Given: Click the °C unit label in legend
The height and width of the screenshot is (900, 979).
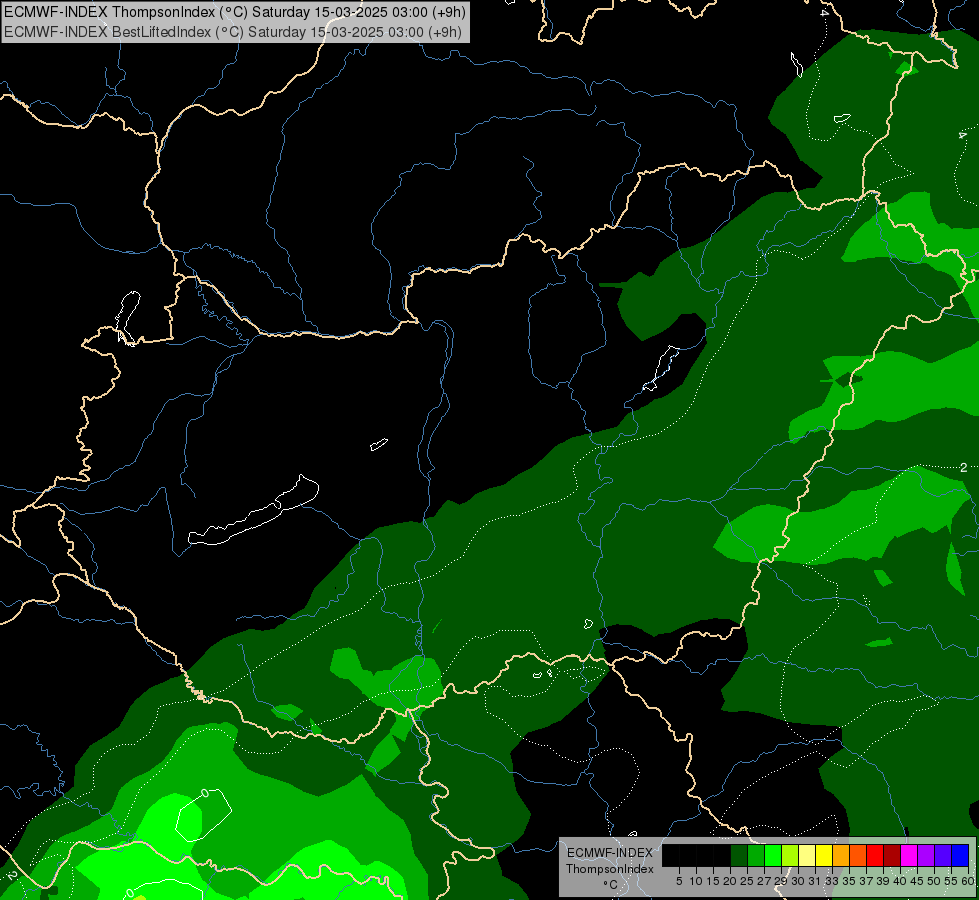Looking at the screenshot, I should click(x=611, y=884).
